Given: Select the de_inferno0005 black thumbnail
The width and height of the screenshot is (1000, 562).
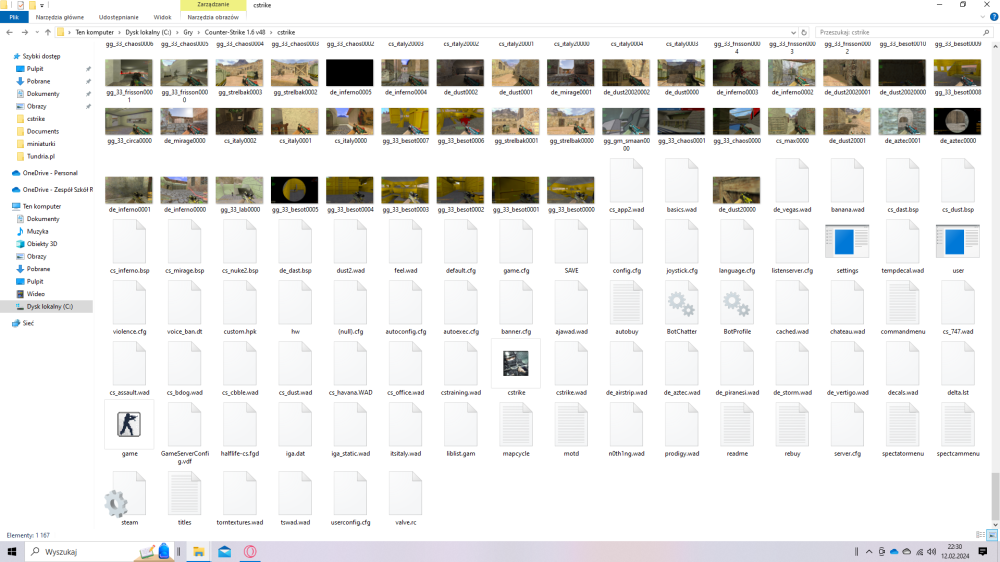Looking at the screenshot, I should [x=349, y=73].
